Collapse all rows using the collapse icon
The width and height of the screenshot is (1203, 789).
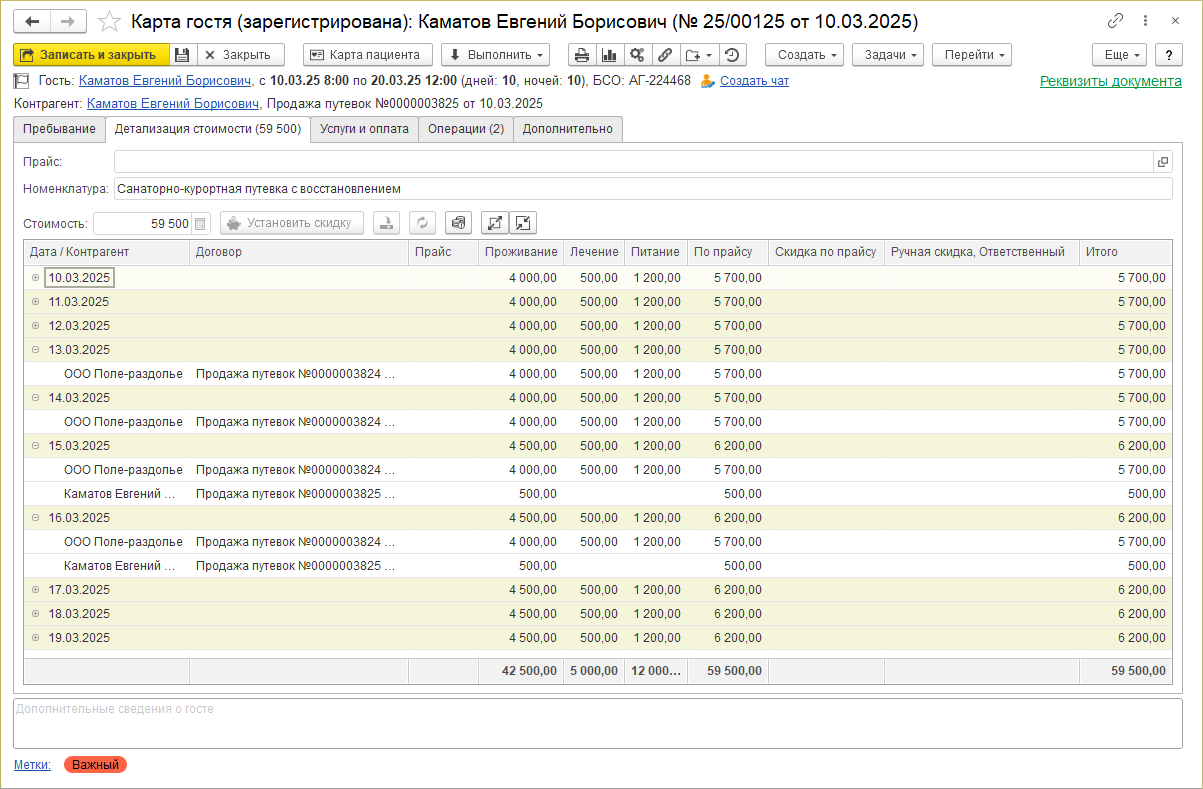(523, 223)
